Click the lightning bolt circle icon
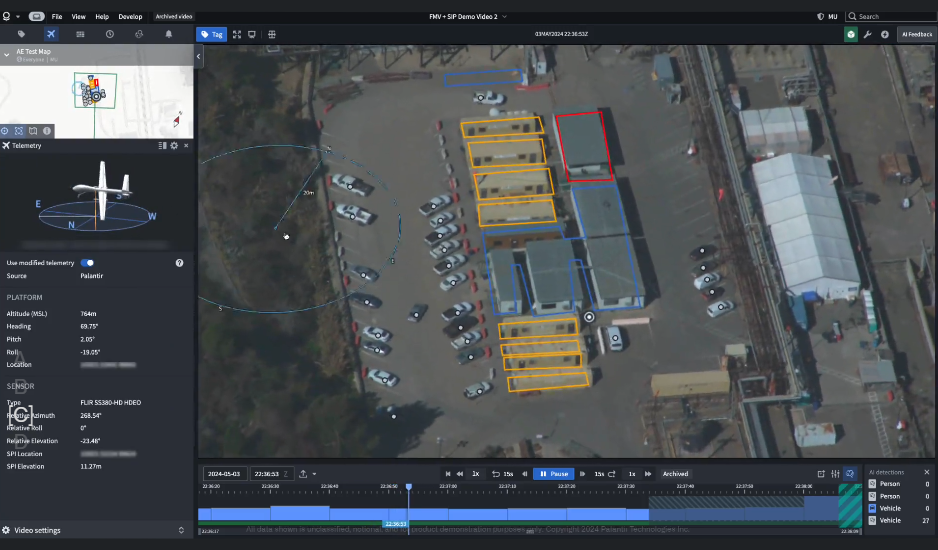Screen dimensions: 938x550 [x=885, y=35]
